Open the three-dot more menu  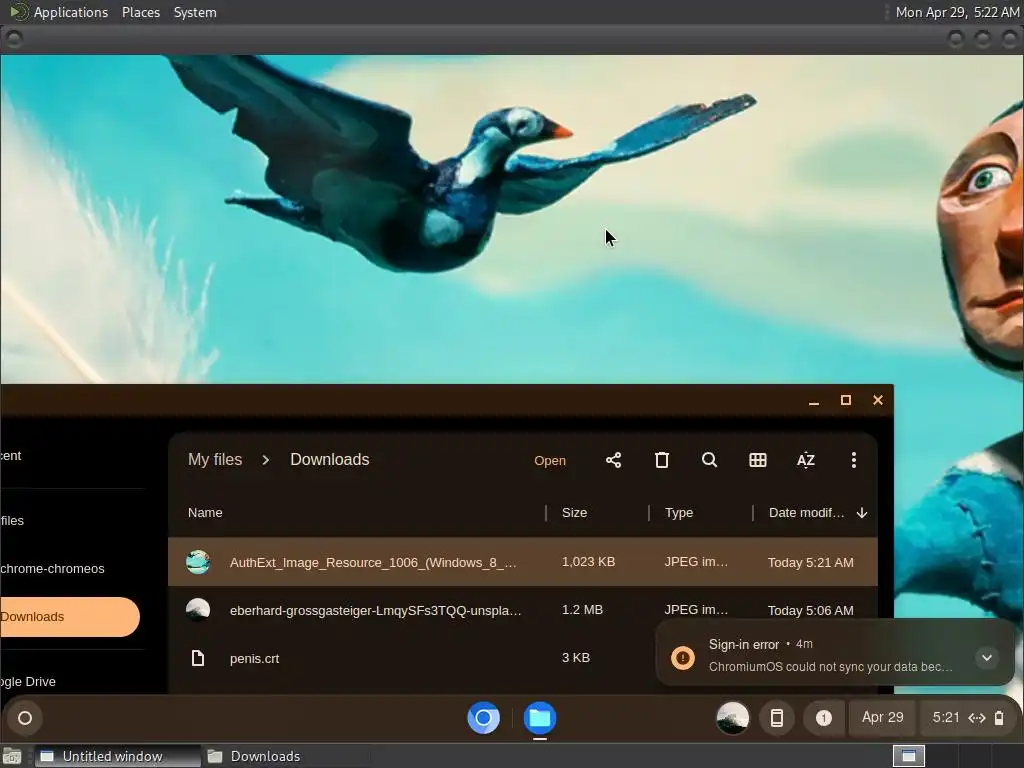(x=854, y=460)
